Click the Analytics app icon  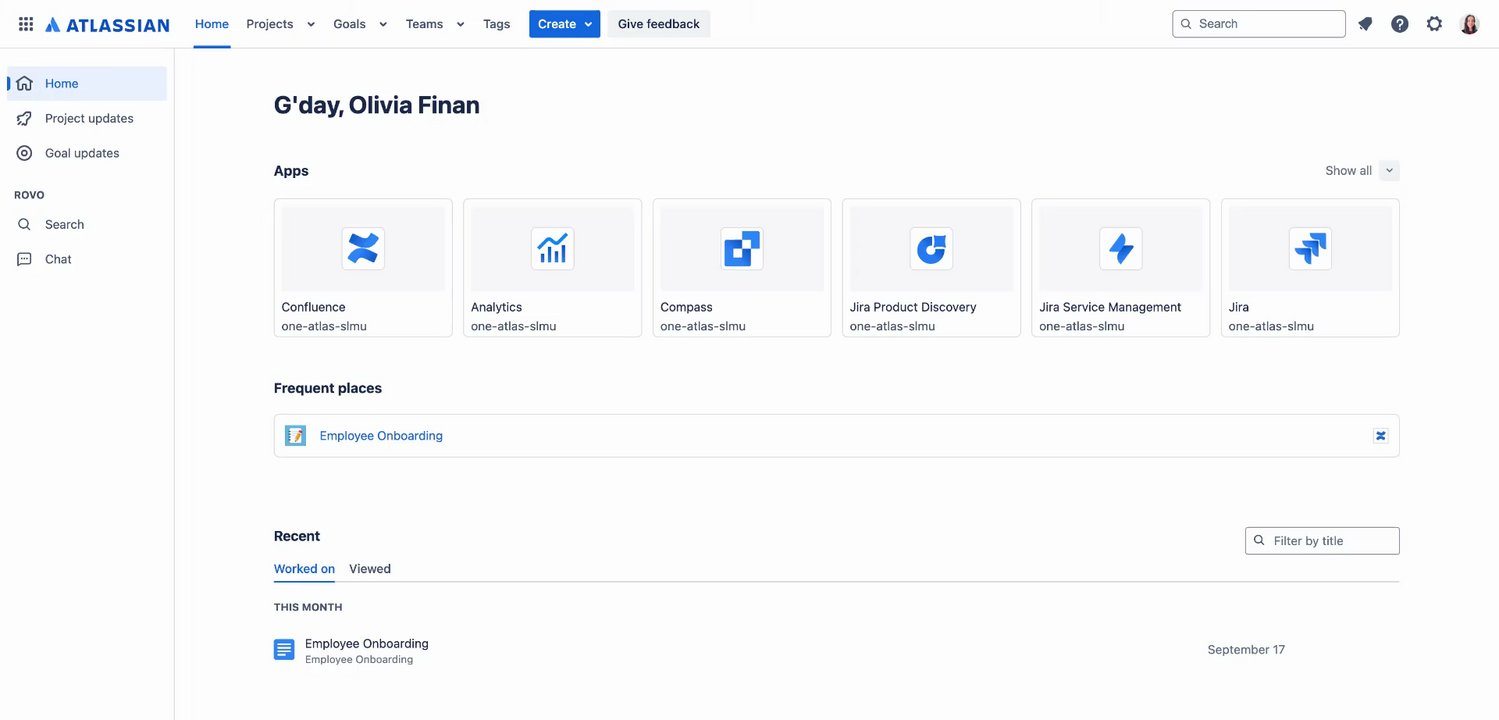click(552, 249)
